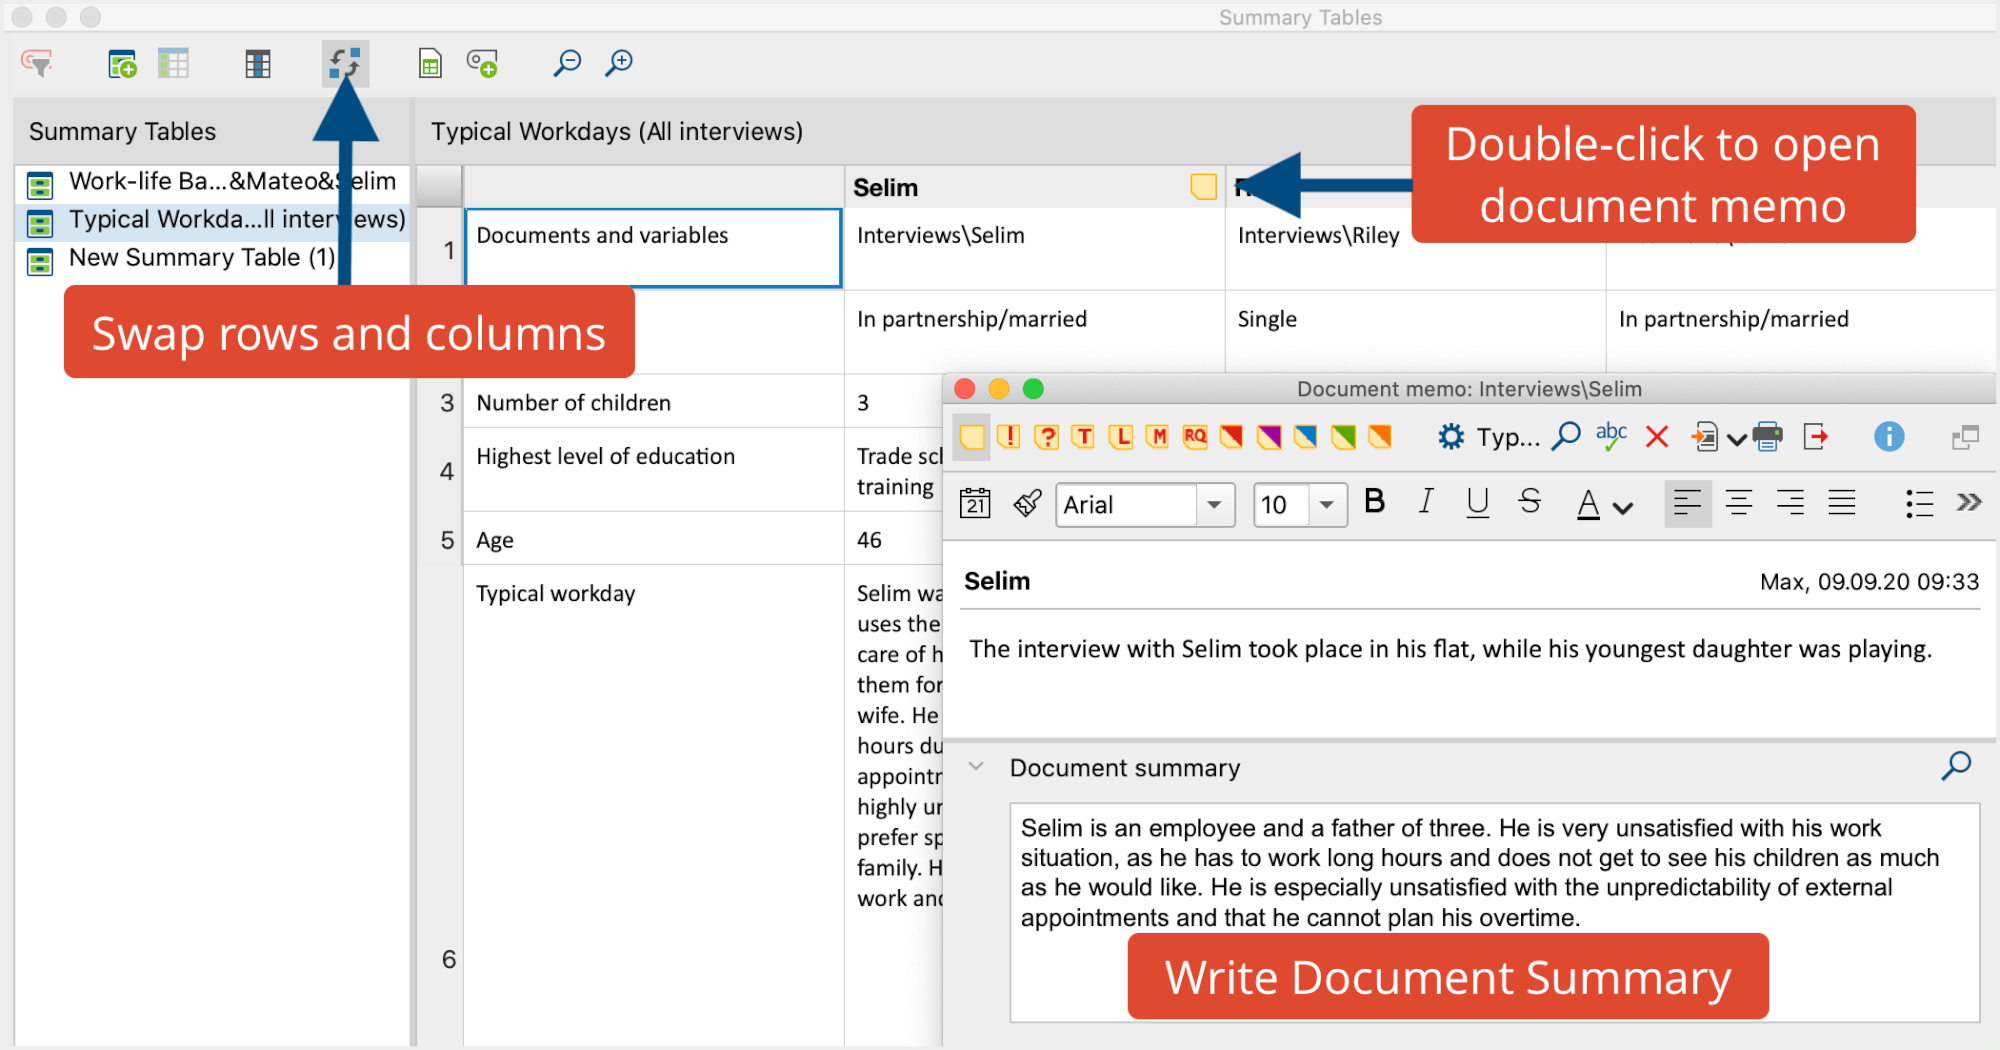The height and width of the screenshot is (1050, 2000).
Task: Toggle underline formatting
Action: pyautogui.click(x=1478, y=502)
